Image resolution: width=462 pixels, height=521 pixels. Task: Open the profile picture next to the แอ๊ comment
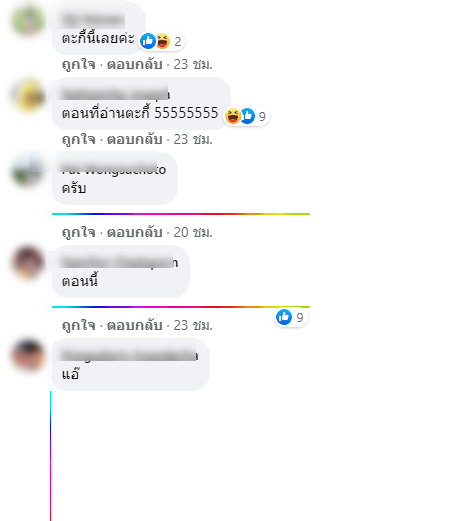[x=28, y=355]
